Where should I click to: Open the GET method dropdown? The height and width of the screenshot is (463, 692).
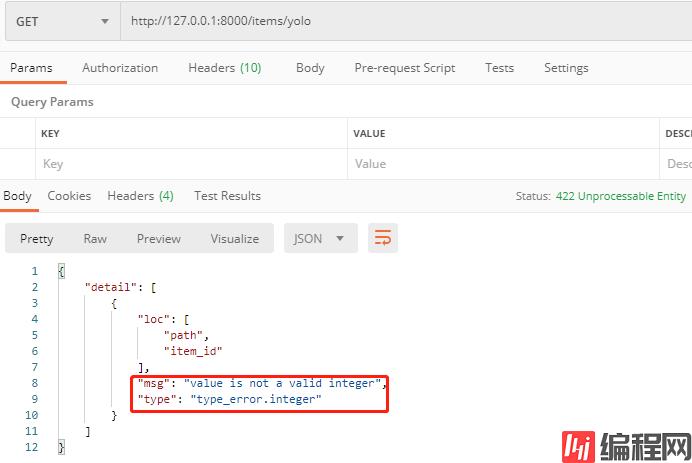(x=60, y=21)
